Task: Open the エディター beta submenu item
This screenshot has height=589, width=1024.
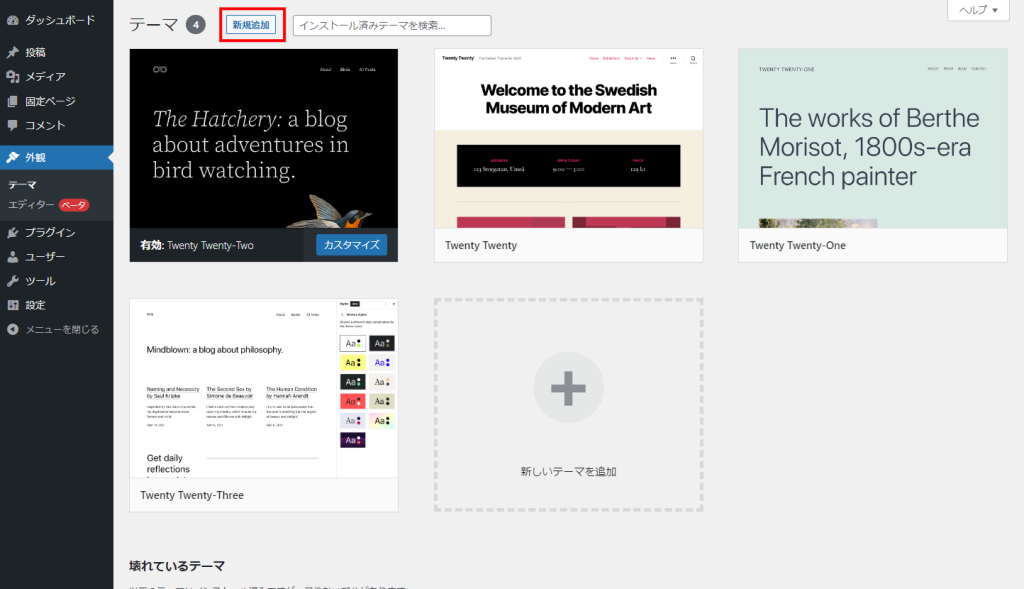Action: [32, 205]
